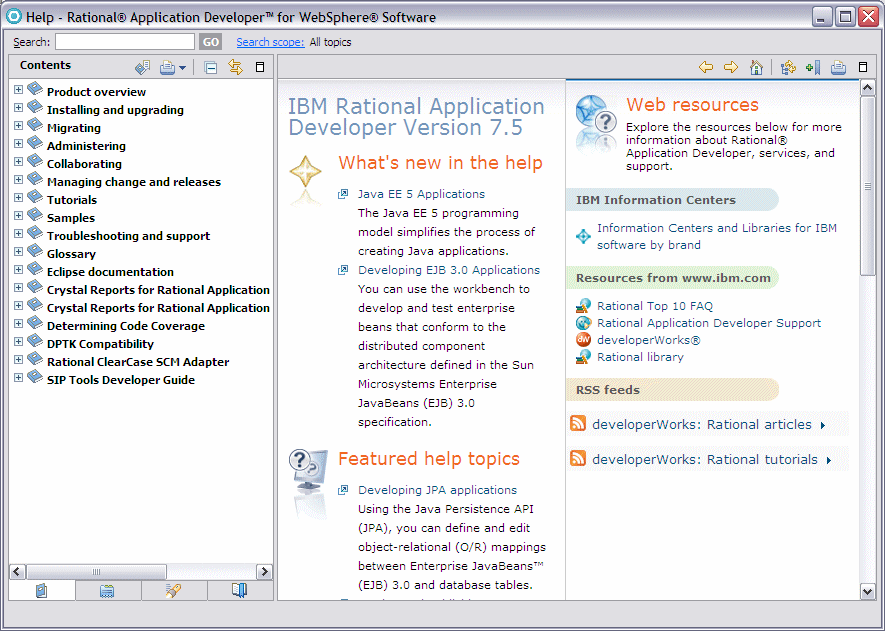Expand the Installing and upgrading topic
This screenshot has width=885, height=631.
coord(18,108)
